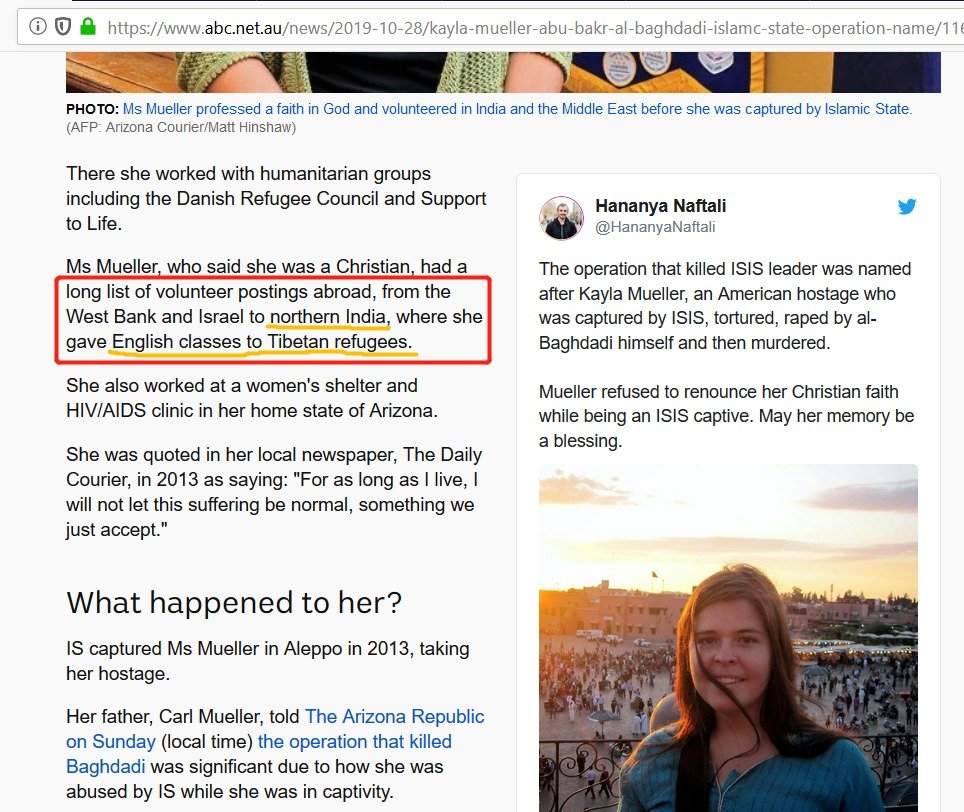Click the AFP Arizona Courier photo credit
Viewport: 964px width, 812px height.
coord(181,128)
